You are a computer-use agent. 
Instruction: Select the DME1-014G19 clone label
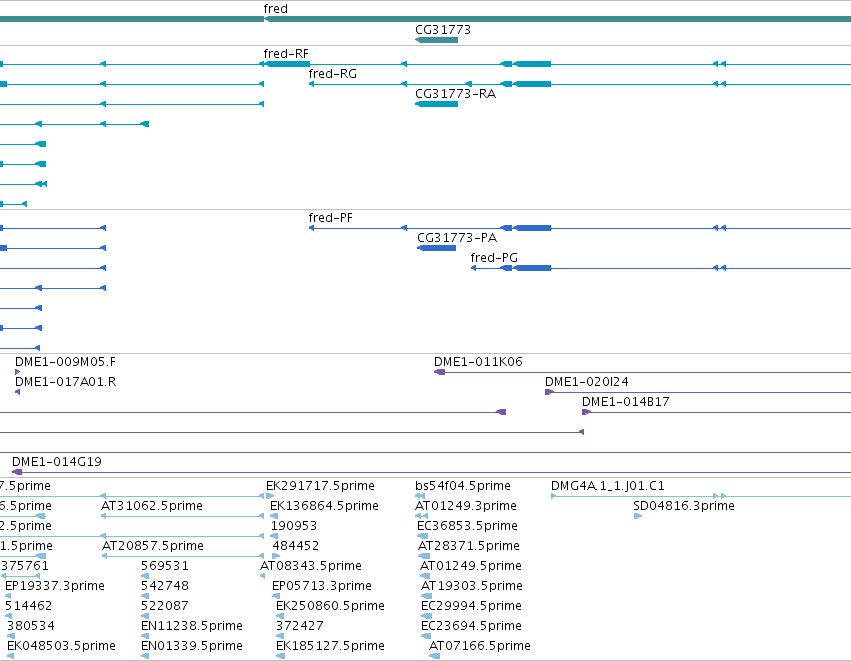tap(57, 462)
